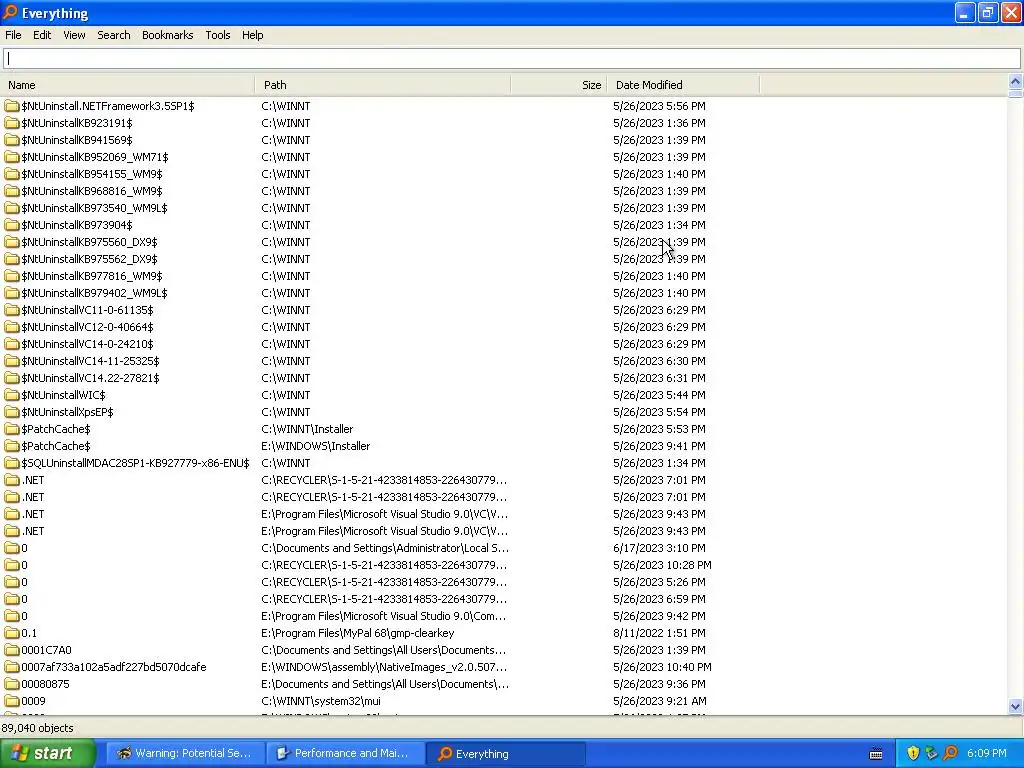Screen dimensions: 1024x768
Task: Select the folder icon of $NtUninstallXpsEP$
Action: point(12,411)
